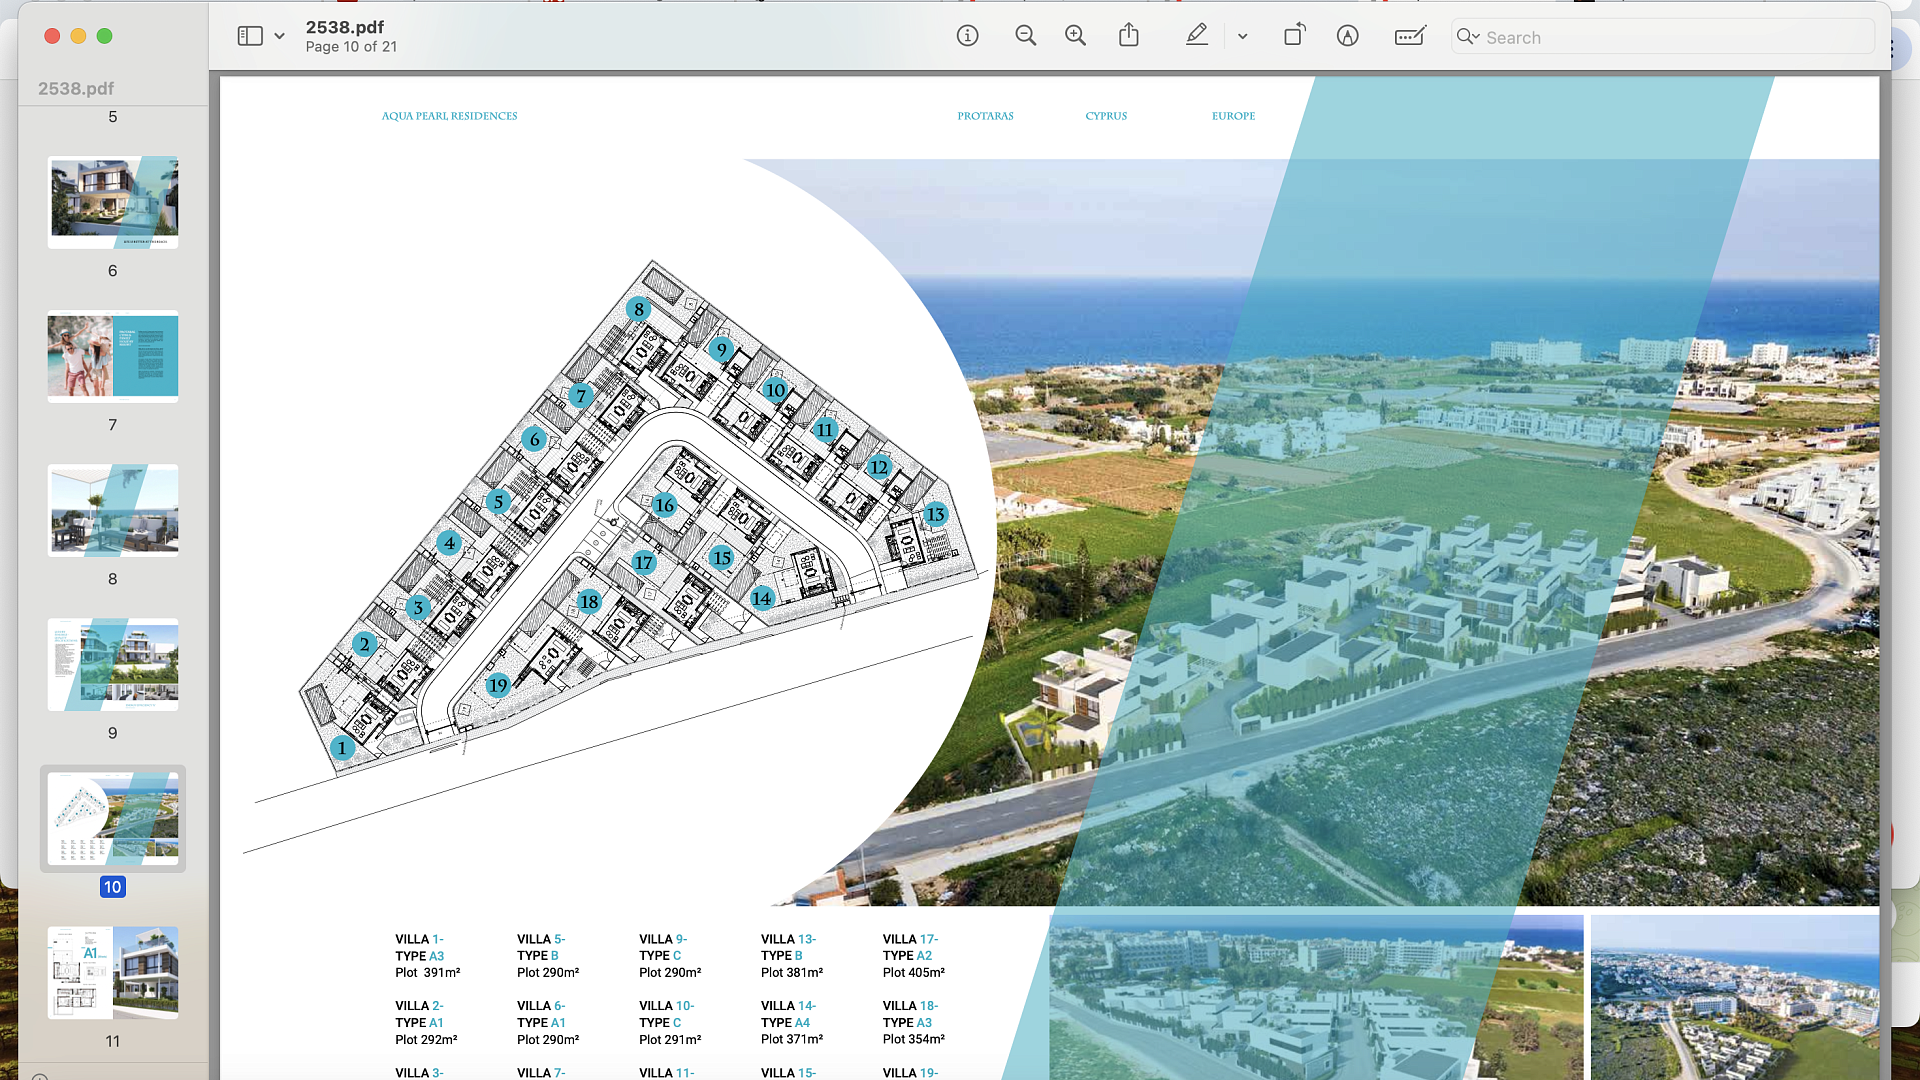1920x1080 pixels.
Task: Zoom in on the PDF page
Action: tap(1075, 36)
